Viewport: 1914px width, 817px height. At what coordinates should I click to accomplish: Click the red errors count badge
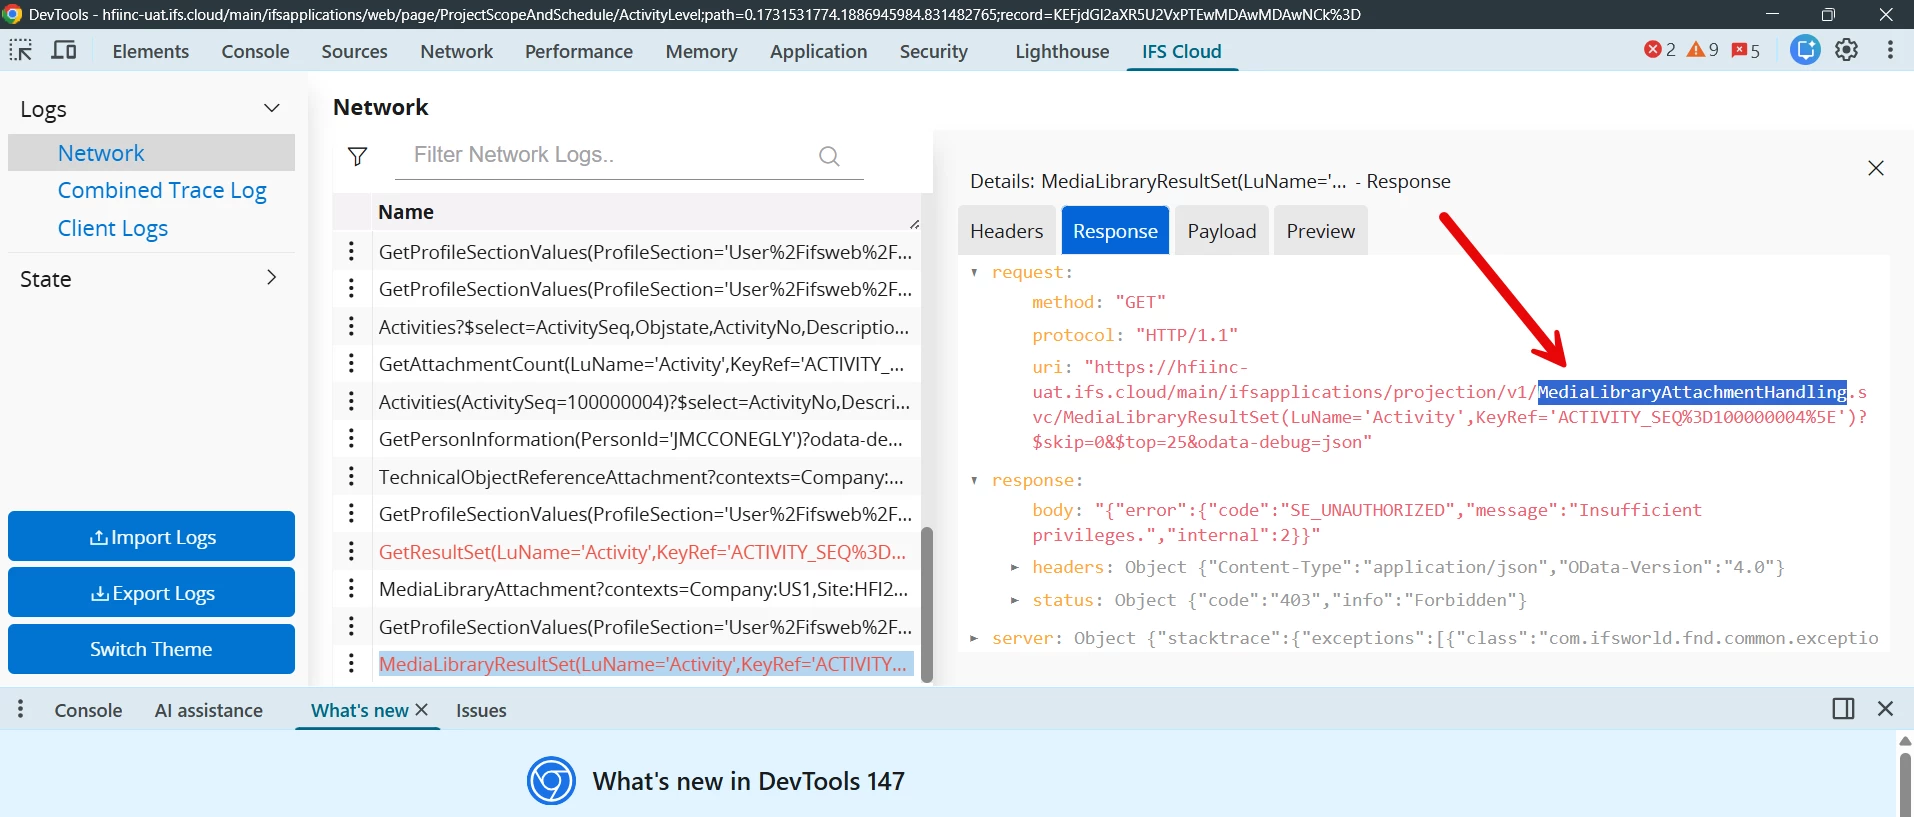click(x=1660, y=50)
